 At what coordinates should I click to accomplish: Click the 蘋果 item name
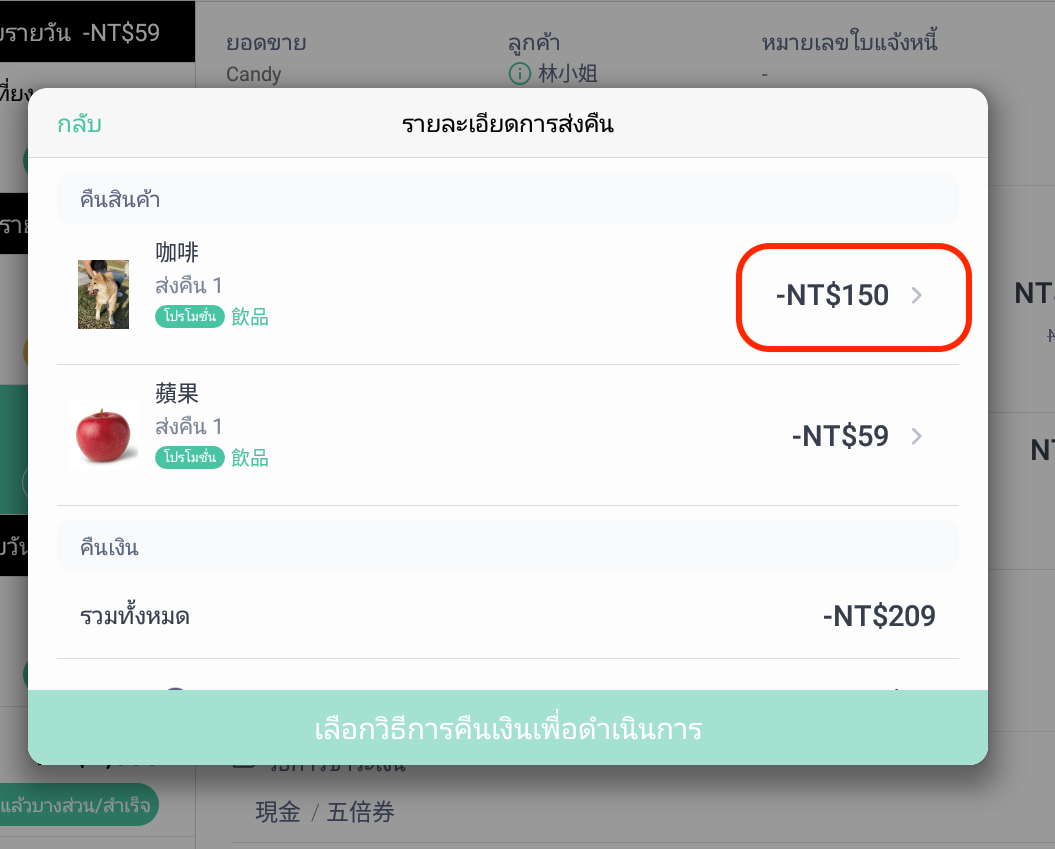pos(177,394)
